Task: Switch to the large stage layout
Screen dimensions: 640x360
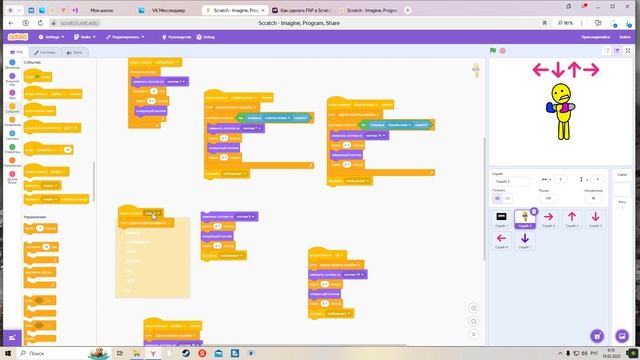Action: point(617,51)
